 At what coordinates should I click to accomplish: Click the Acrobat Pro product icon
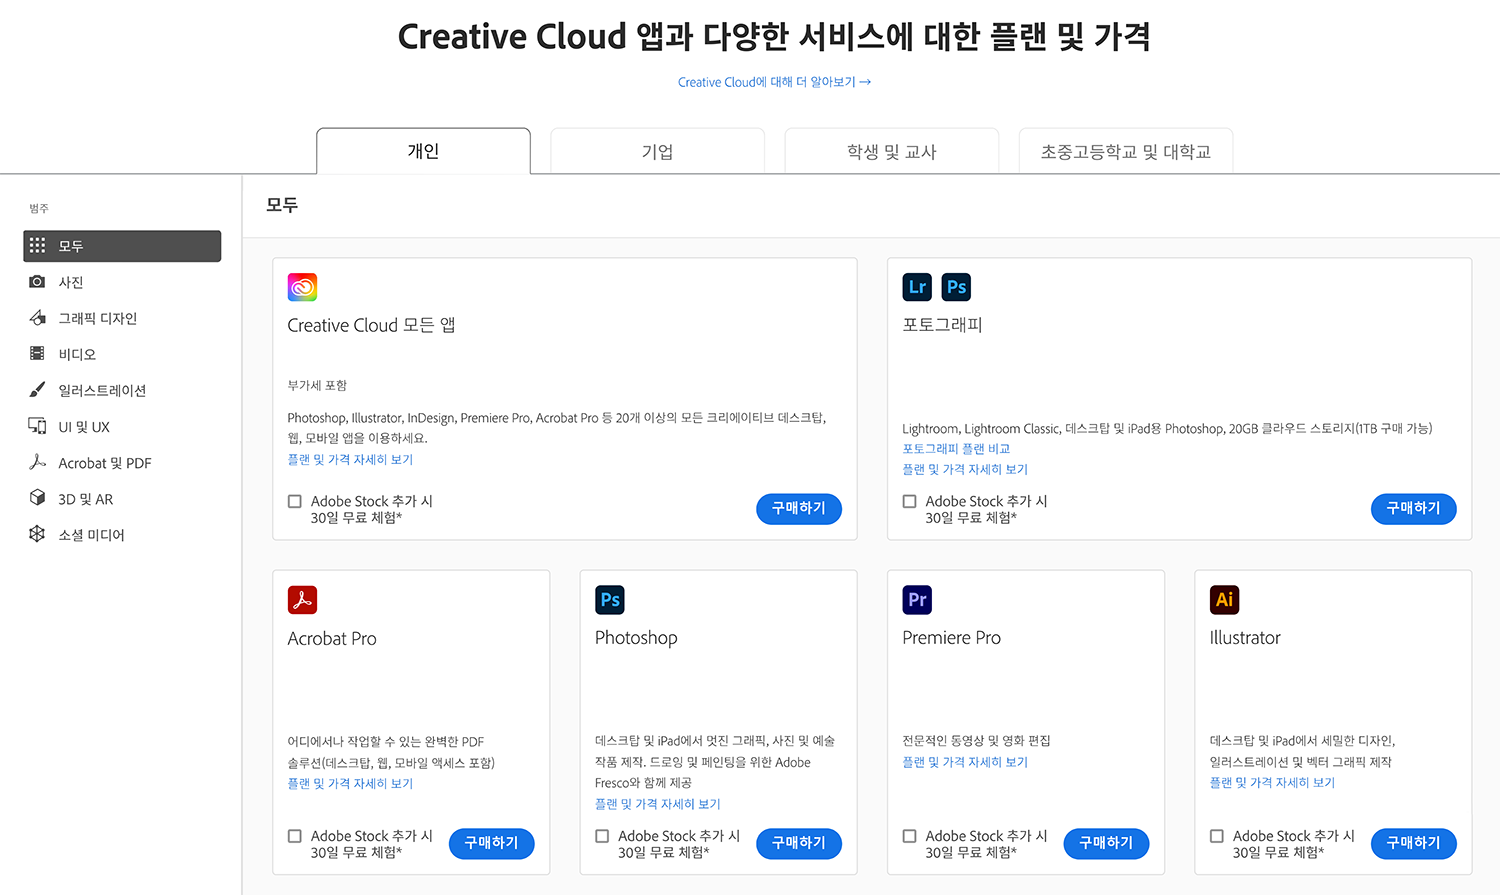click(x=302, y=600)
